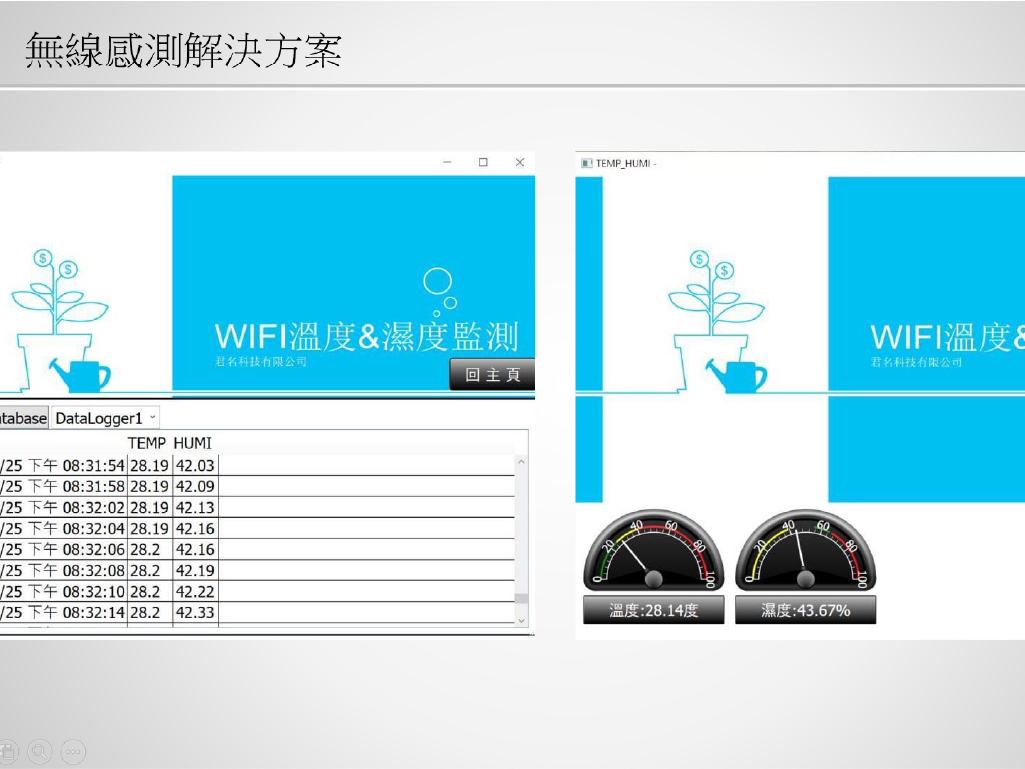Click the ellipsis options icon at bottom left
1025x769 pixels.
72,751
